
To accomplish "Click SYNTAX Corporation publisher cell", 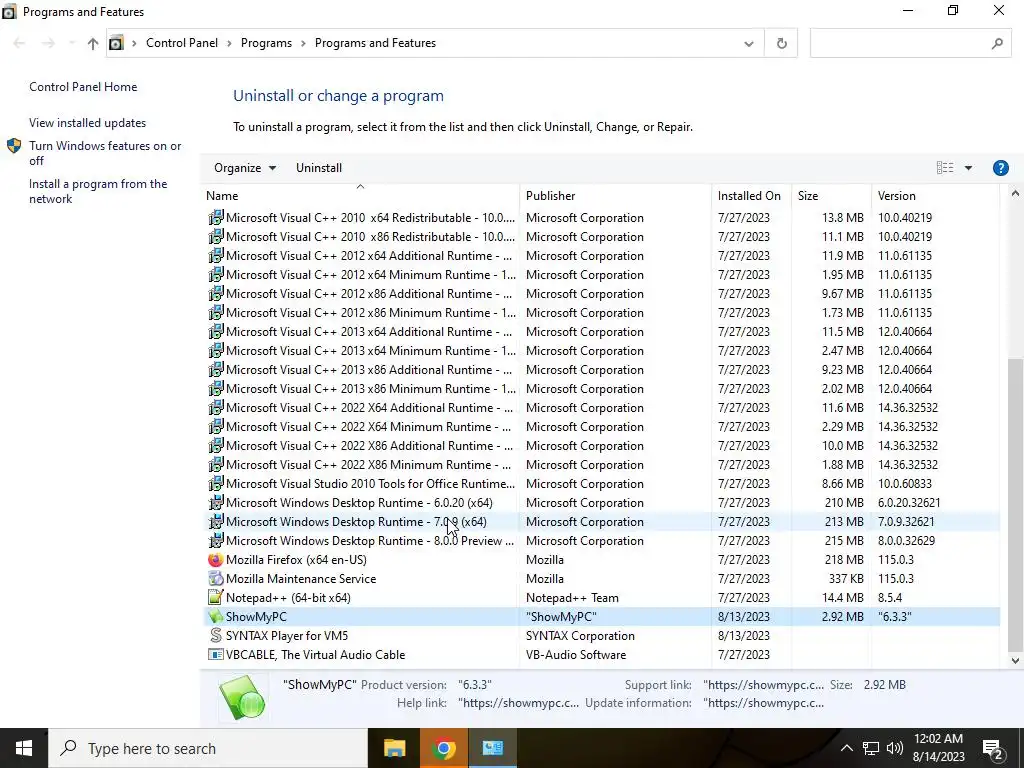I will pyautogui.click(x=580, y=635).
